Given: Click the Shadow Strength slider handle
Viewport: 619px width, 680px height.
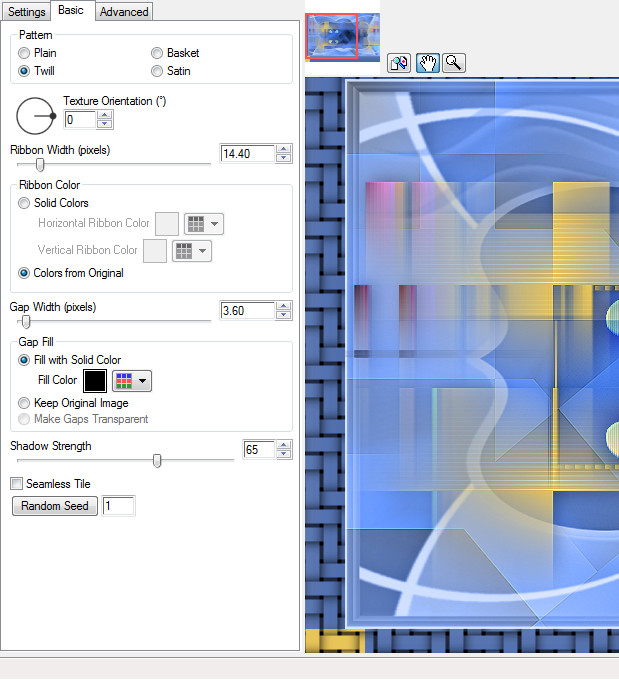Looking at the screenshot, I should click(157, 460).
